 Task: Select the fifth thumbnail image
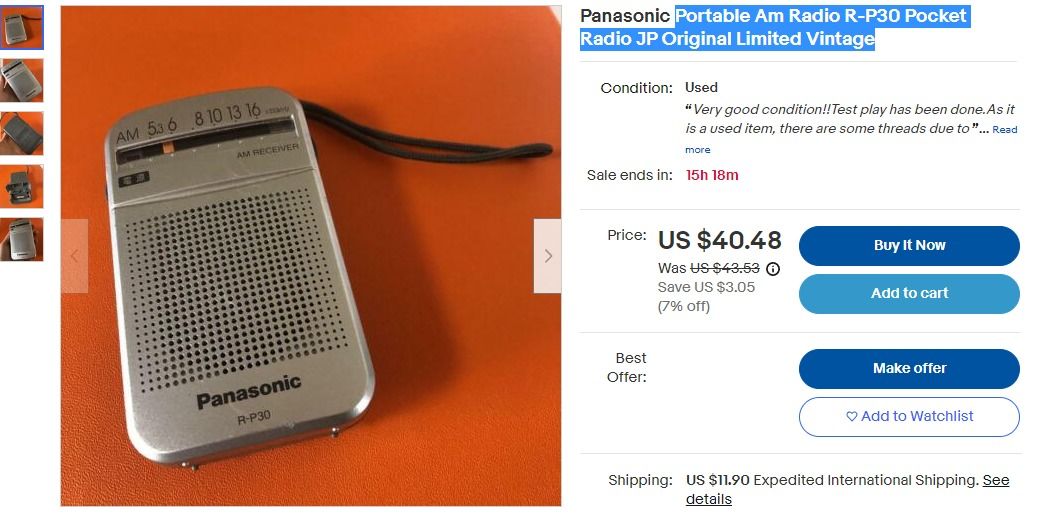(x=22, y=239)
